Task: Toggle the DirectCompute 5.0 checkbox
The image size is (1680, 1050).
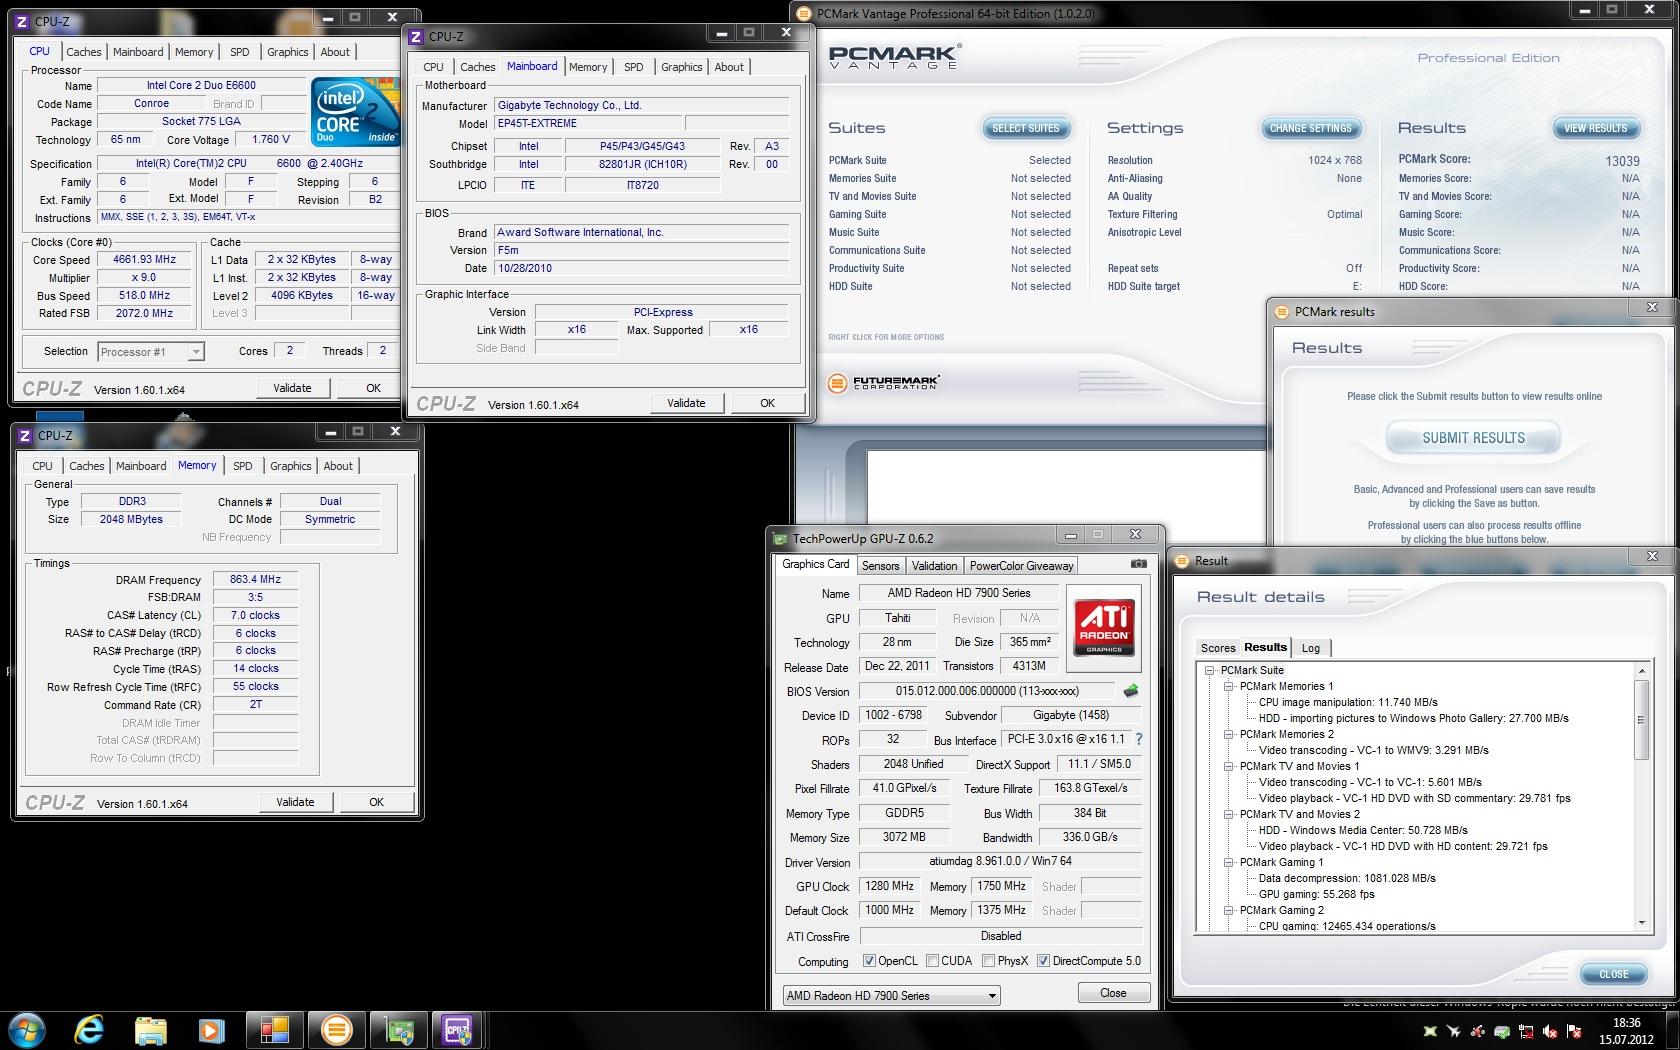Action: point(1043,961)
